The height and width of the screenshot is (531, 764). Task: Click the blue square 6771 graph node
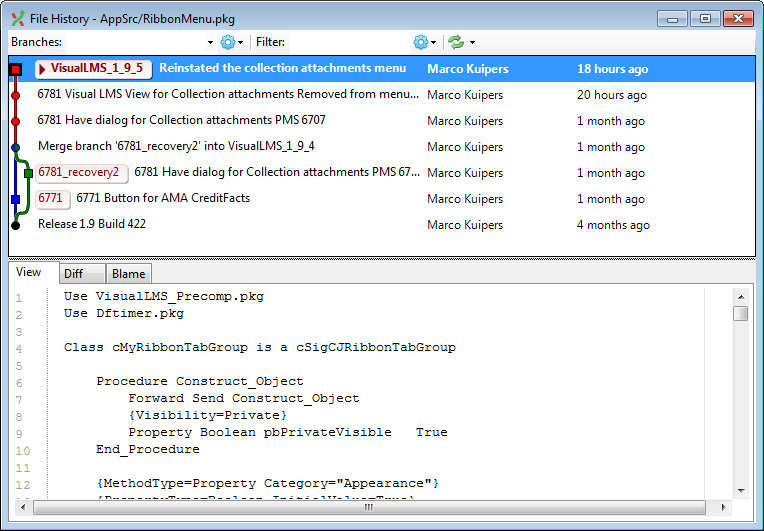pyautogui.click(x=15, y=199)
